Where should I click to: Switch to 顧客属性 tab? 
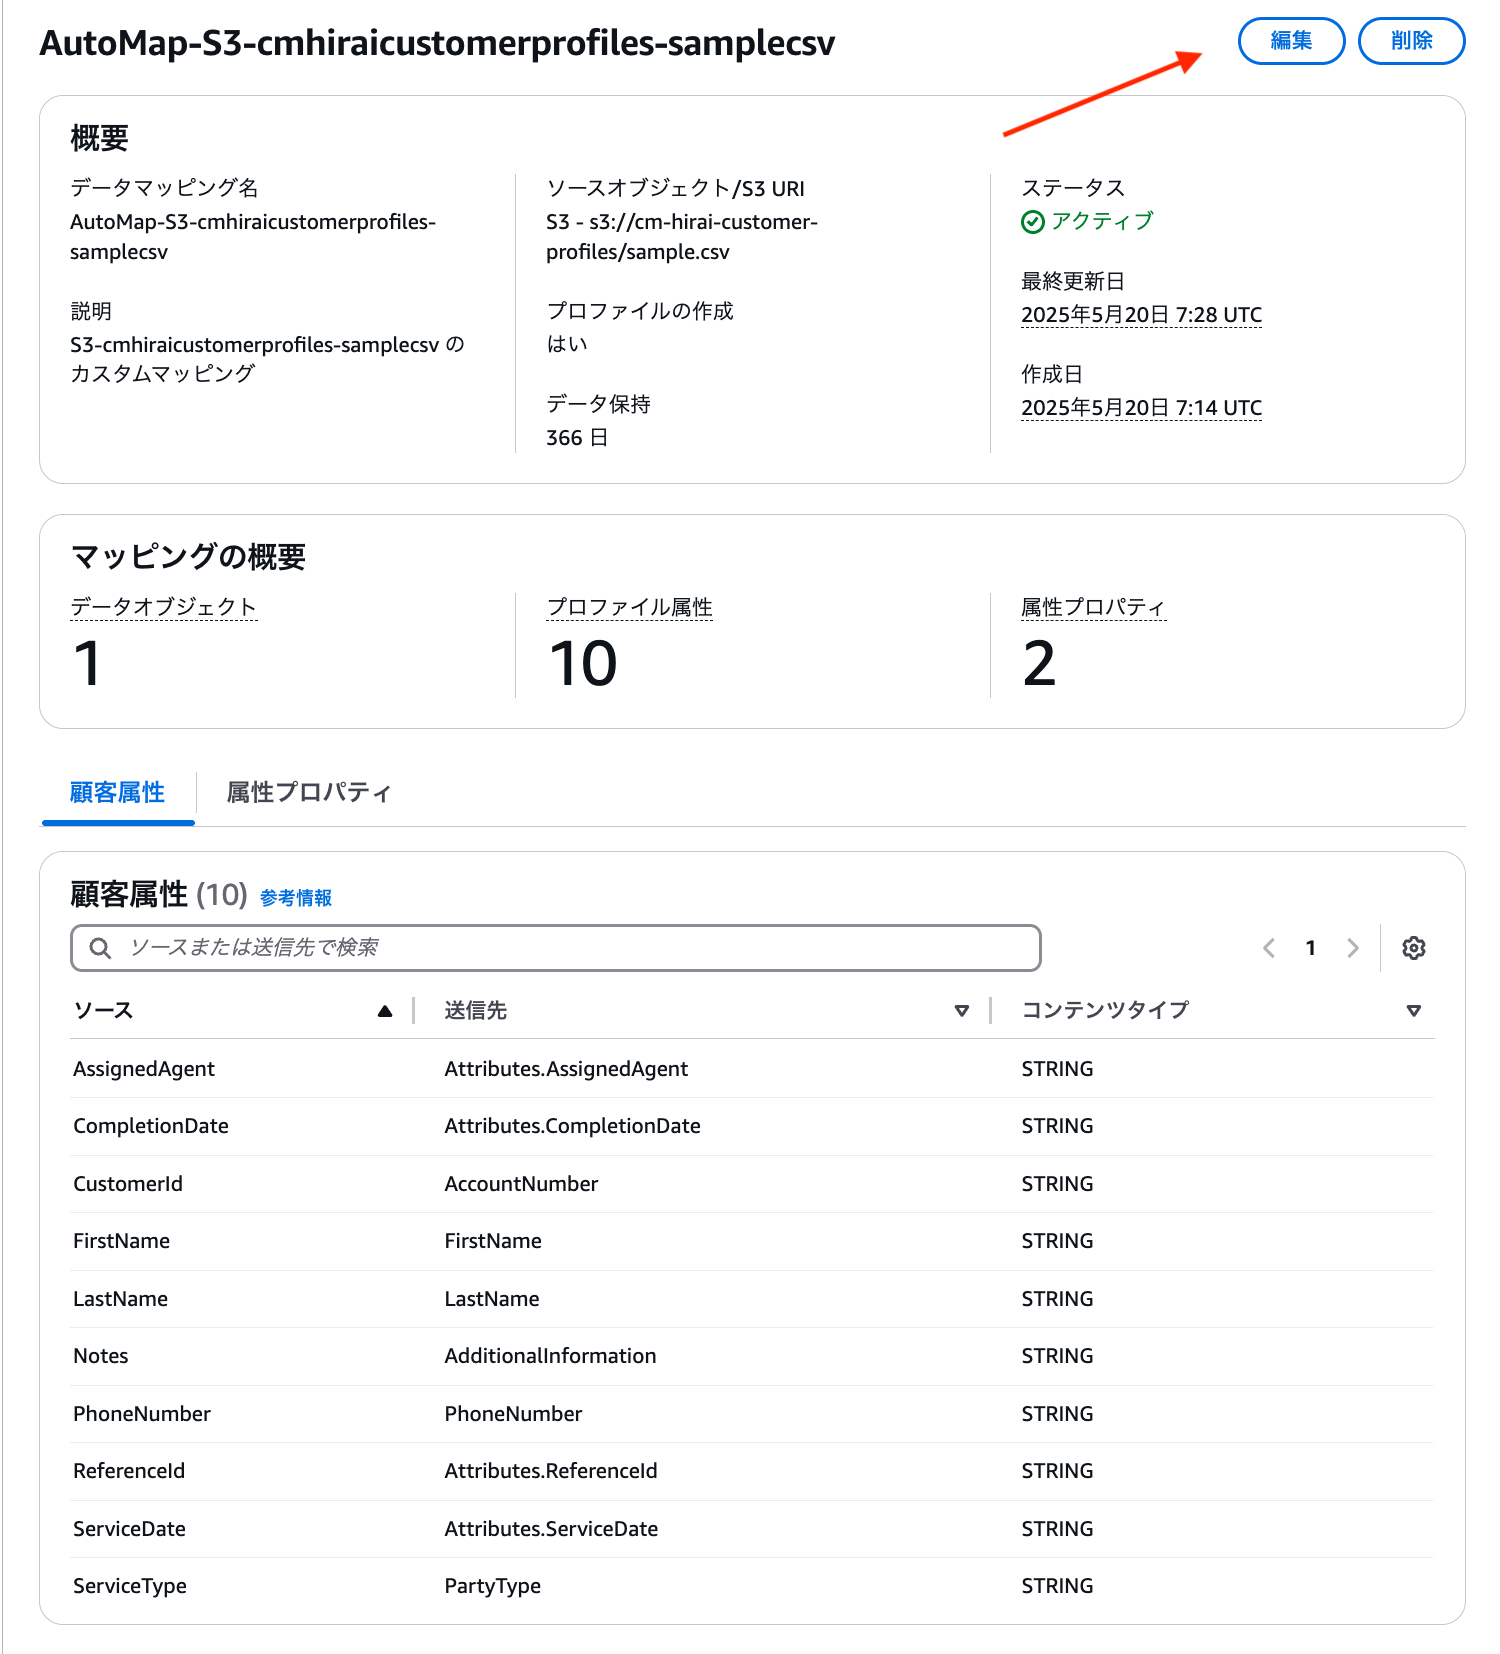point(117,793)
